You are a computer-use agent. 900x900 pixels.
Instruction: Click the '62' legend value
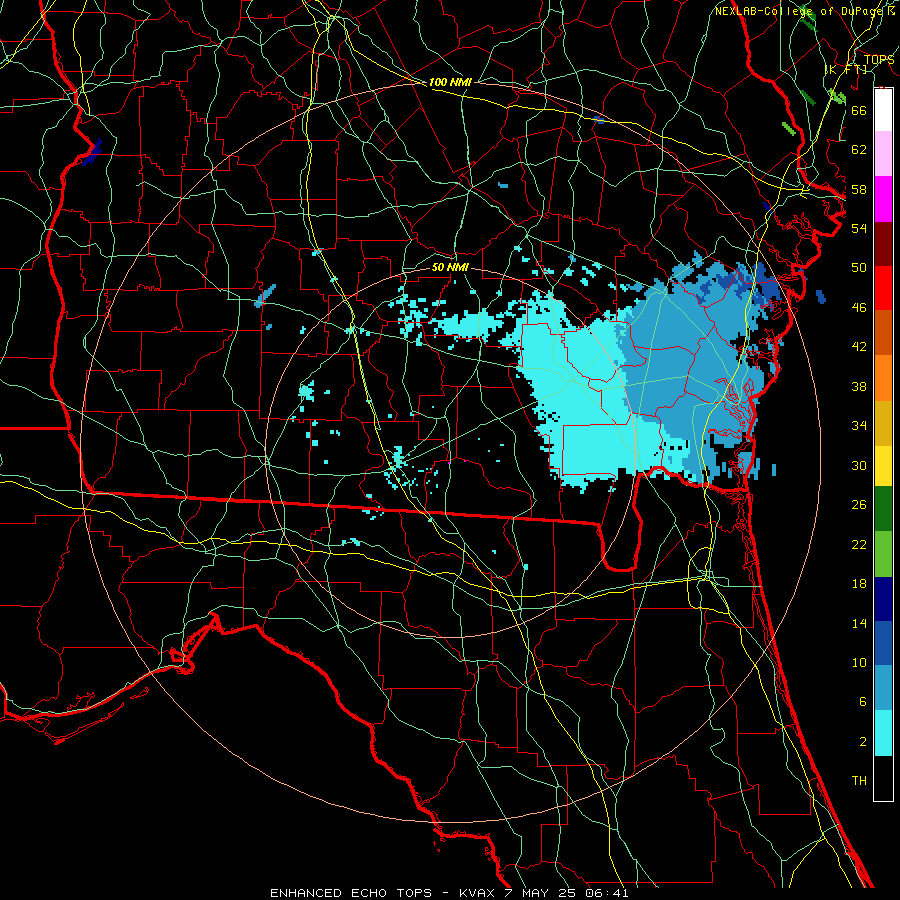(x=859, y=150)
